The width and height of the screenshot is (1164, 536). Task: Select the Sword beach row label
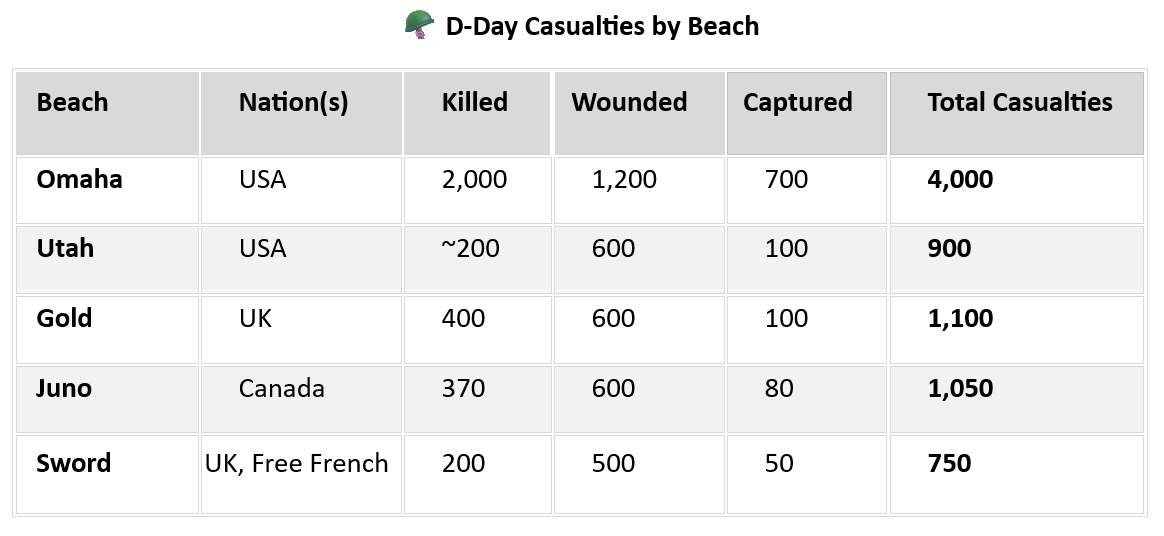point(73,464)
